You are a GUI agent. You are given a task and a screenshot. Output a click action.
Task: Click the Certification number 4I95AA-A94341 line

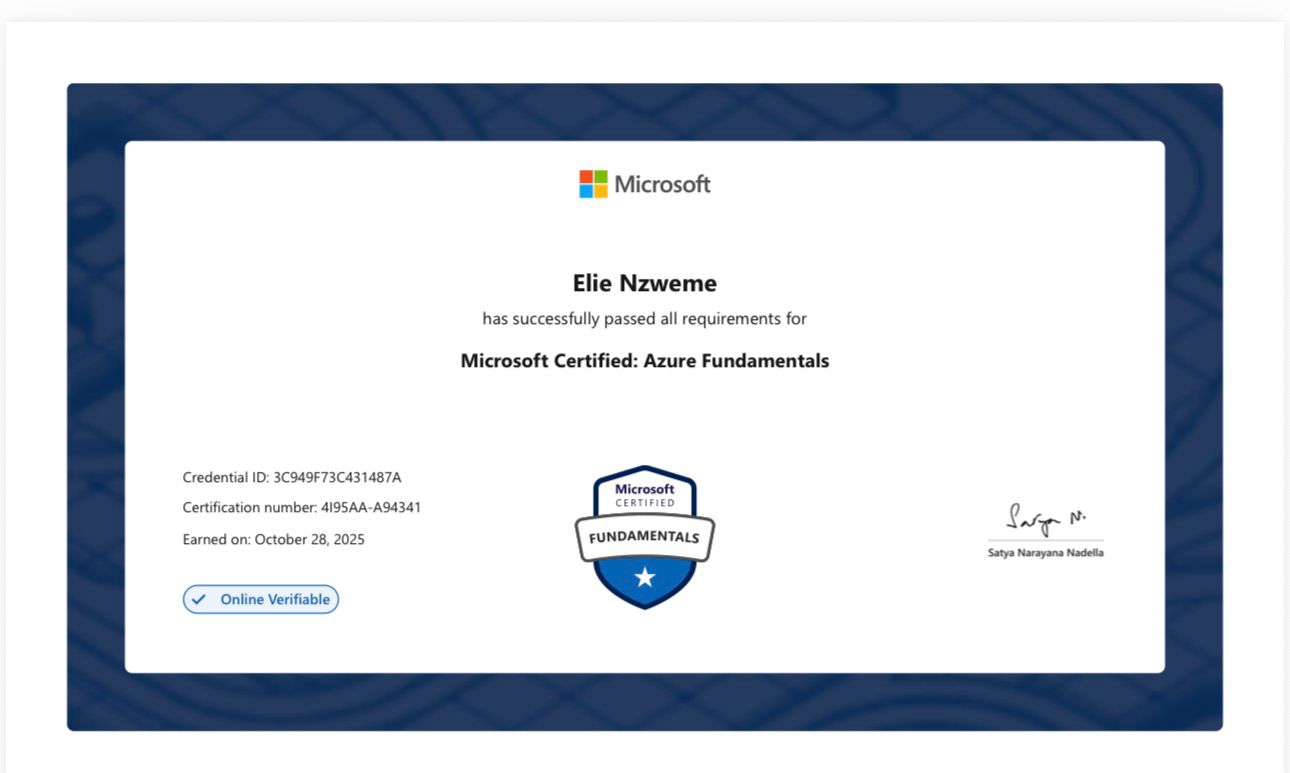coord(302,507)
